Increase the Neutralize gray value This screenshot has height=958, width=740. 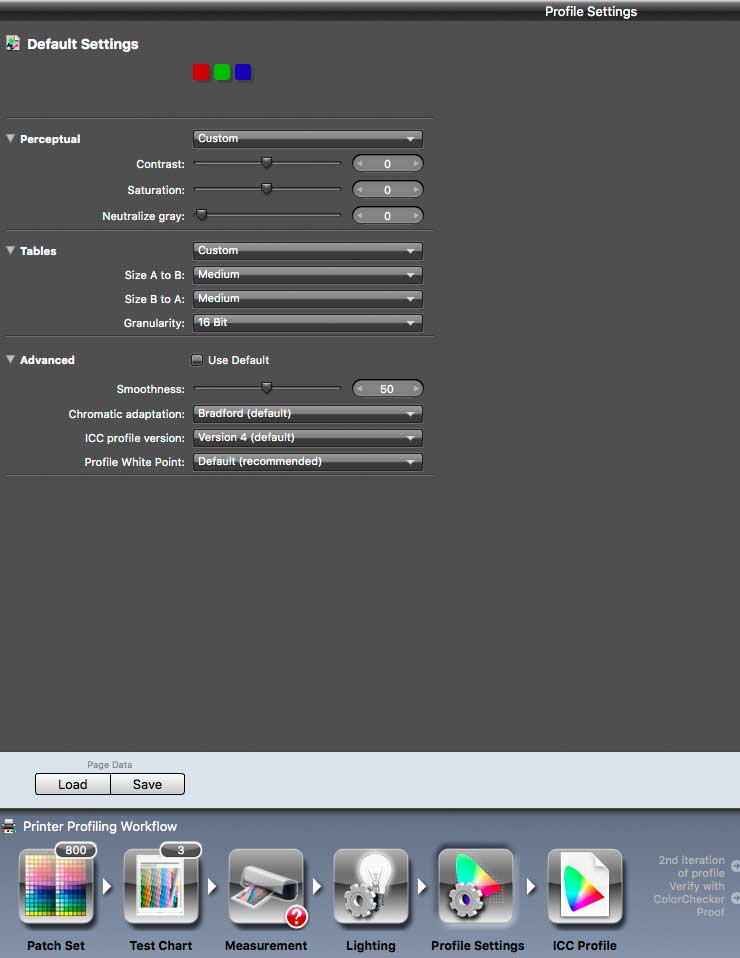tap(416, 216)
